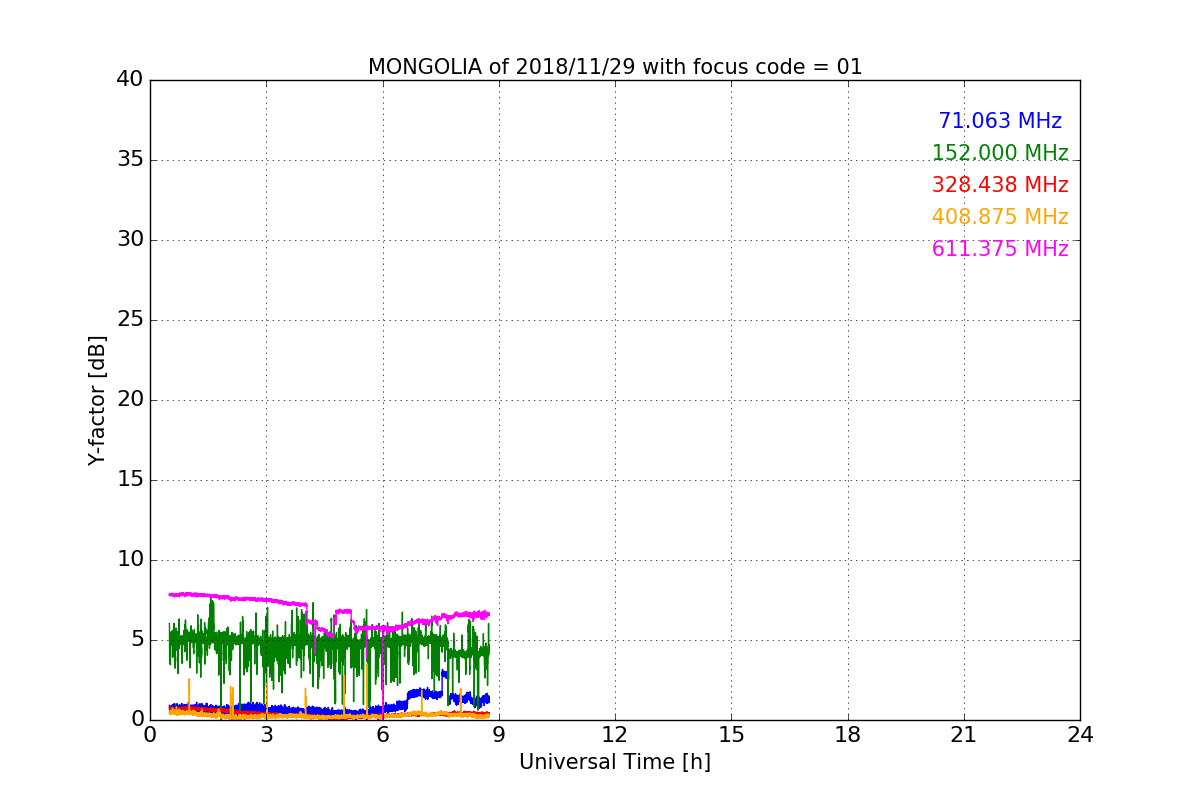
Task: Click the y-axis tick label 40
Action: [x=130, y=80]
